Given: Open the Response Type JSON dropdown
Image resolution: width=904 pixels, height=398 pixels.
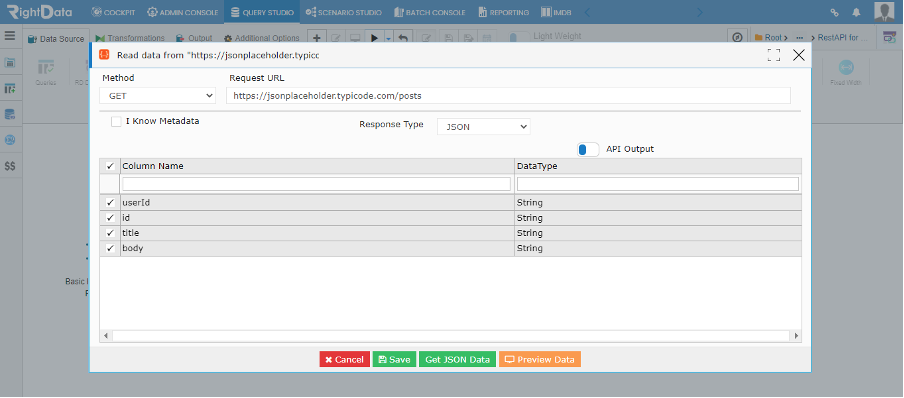Looking at the screenshot, I should click(x=484, y=126).
